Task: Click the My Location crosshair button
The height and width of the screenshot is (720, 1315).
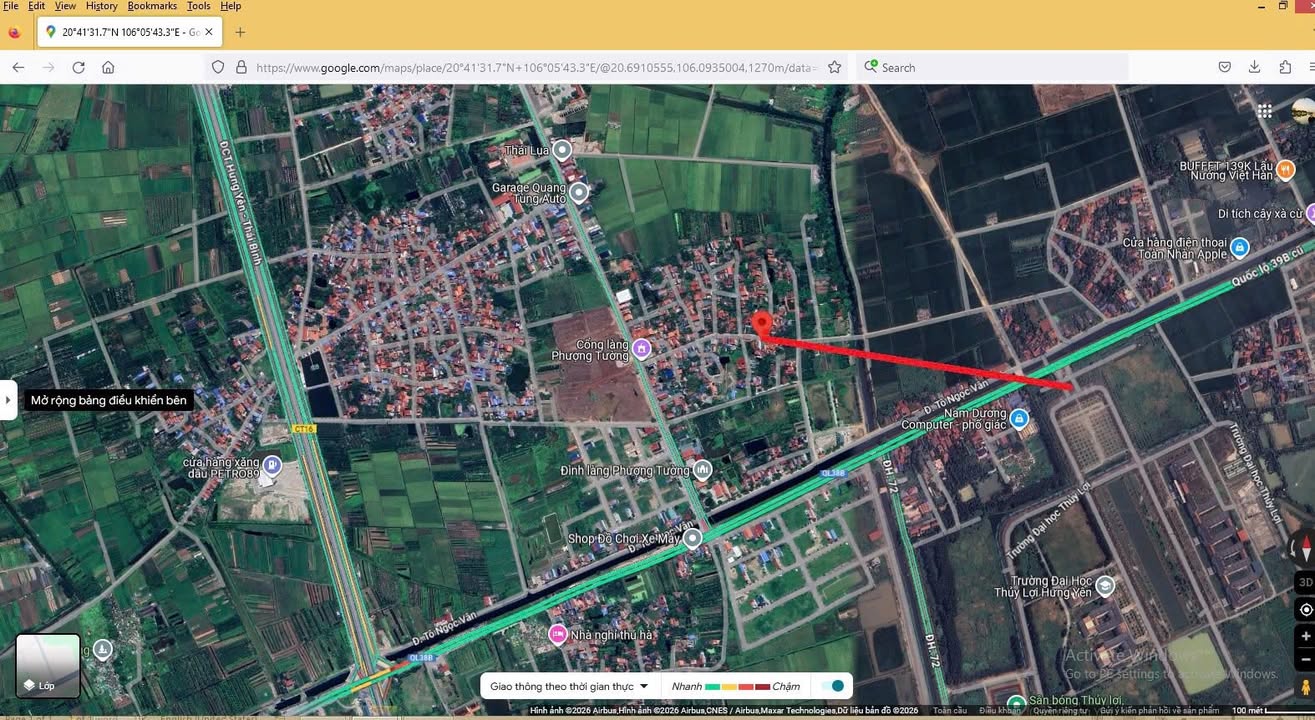Action: (1305, 609)
